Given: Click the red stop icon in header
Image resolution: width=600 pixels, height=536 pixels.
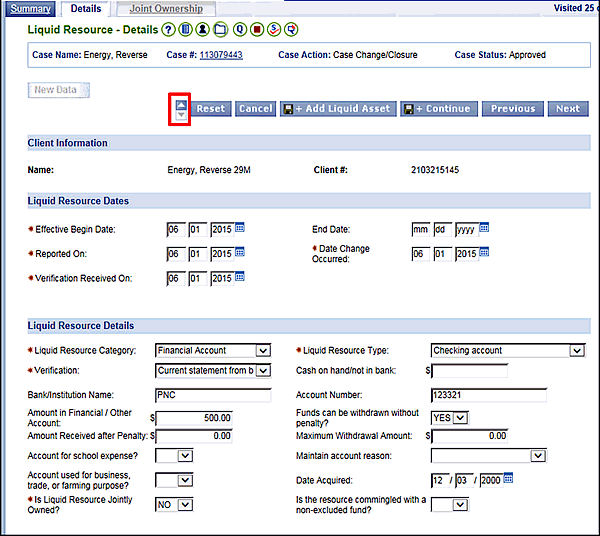Looking at the screenshot, I should click(x=256, y=30).
